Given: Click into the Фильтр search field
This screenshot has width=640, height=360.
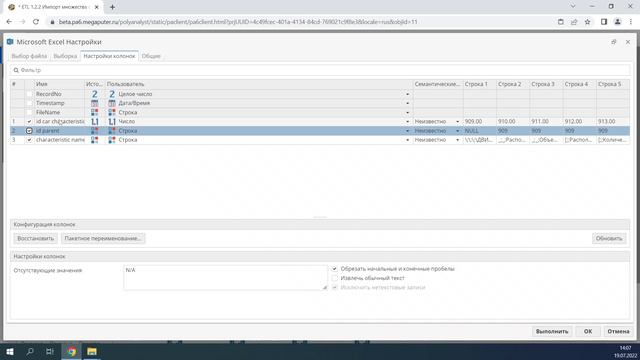Looking at the screenshot, I should coord(320,70).
